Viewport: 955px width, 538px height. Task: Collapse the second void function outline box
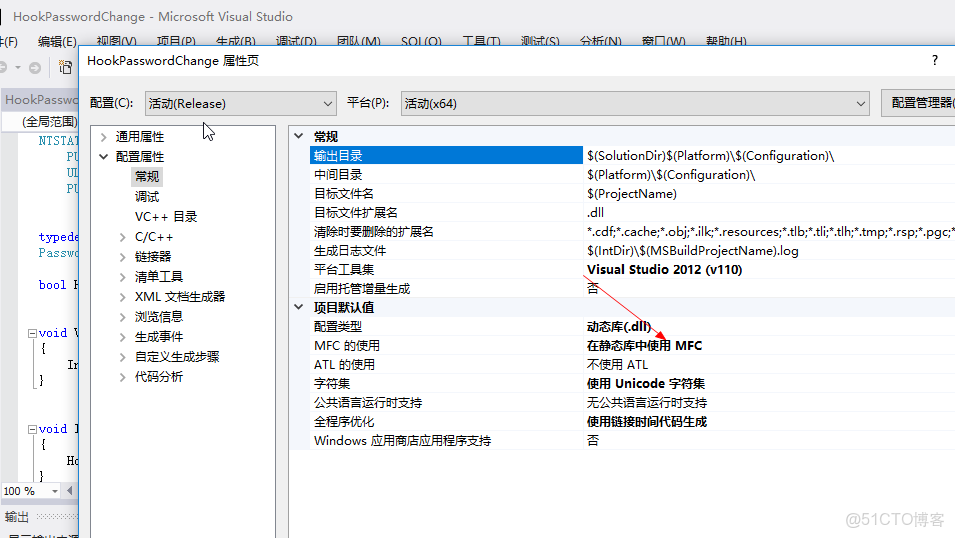point(32,429)
